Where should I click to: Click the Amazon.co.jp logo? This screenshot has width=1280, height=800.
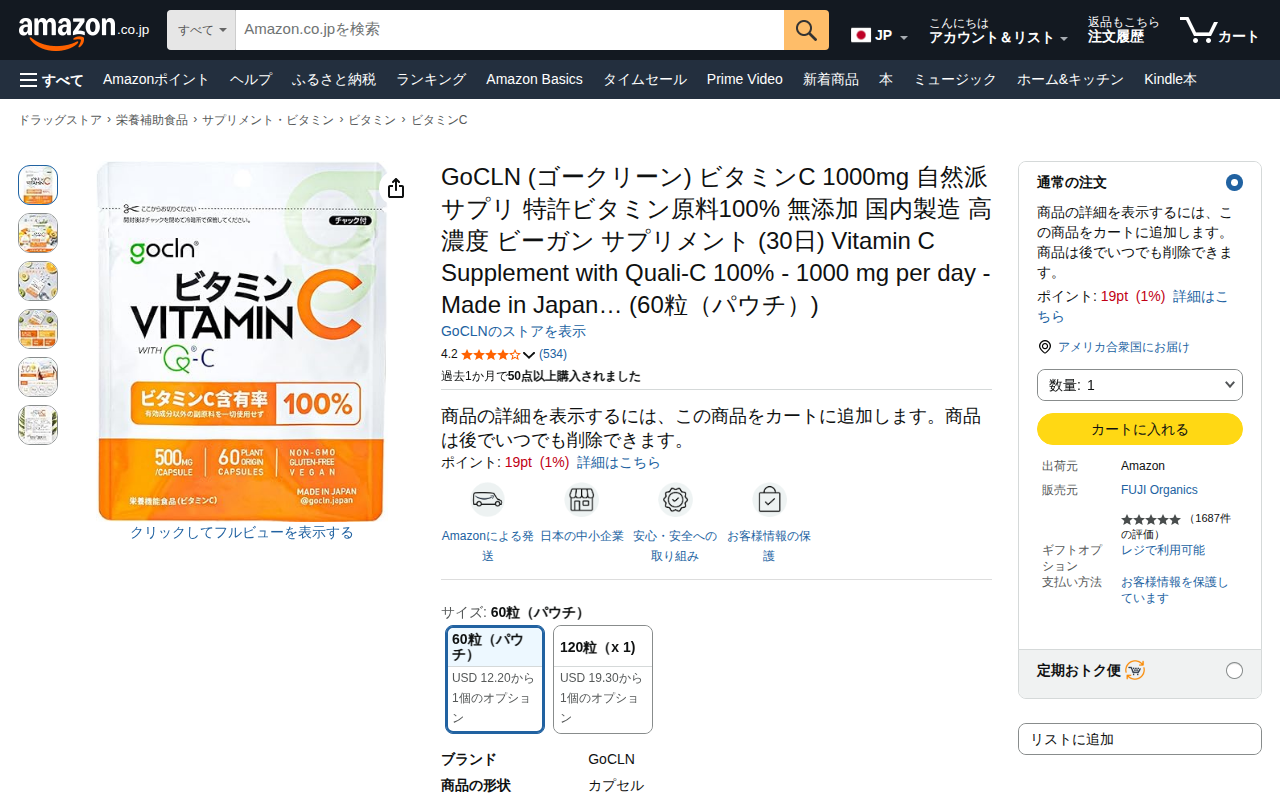coord(84,30)
